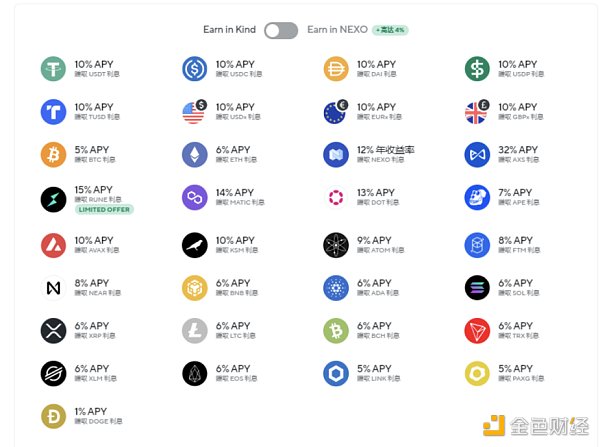Click the USDC coin icon
The height and width of the screenshot is (447, 600).
(x=194, y=69)
